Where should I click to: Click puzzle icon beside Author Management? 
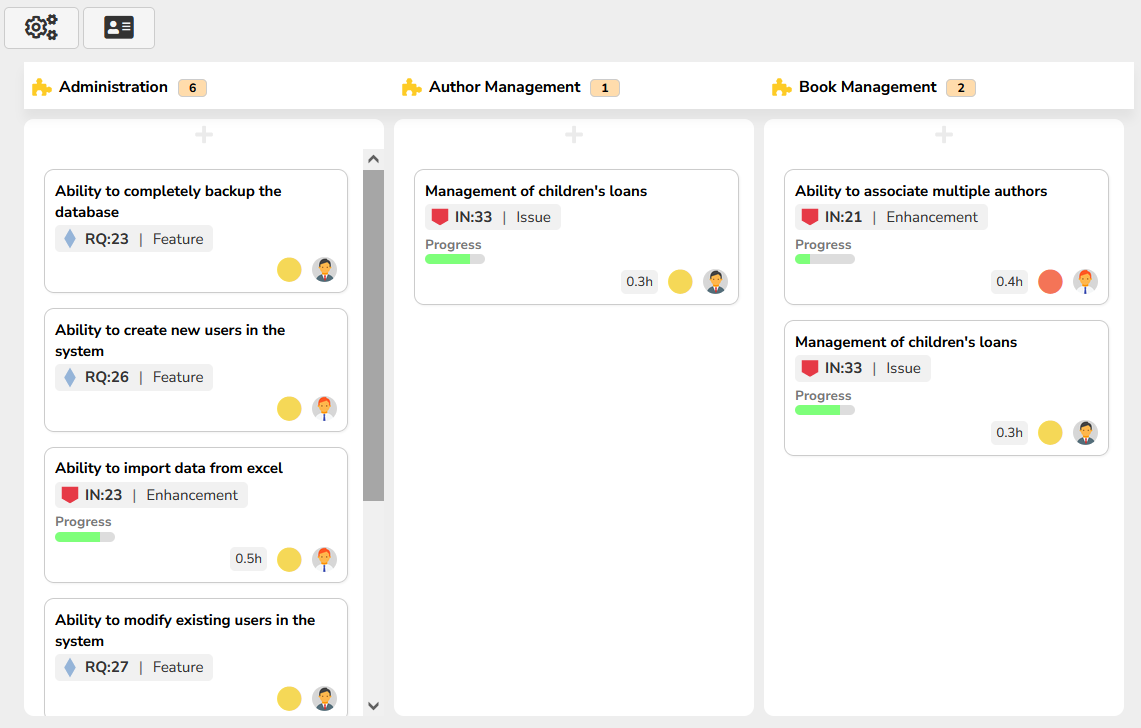(411, 88)
